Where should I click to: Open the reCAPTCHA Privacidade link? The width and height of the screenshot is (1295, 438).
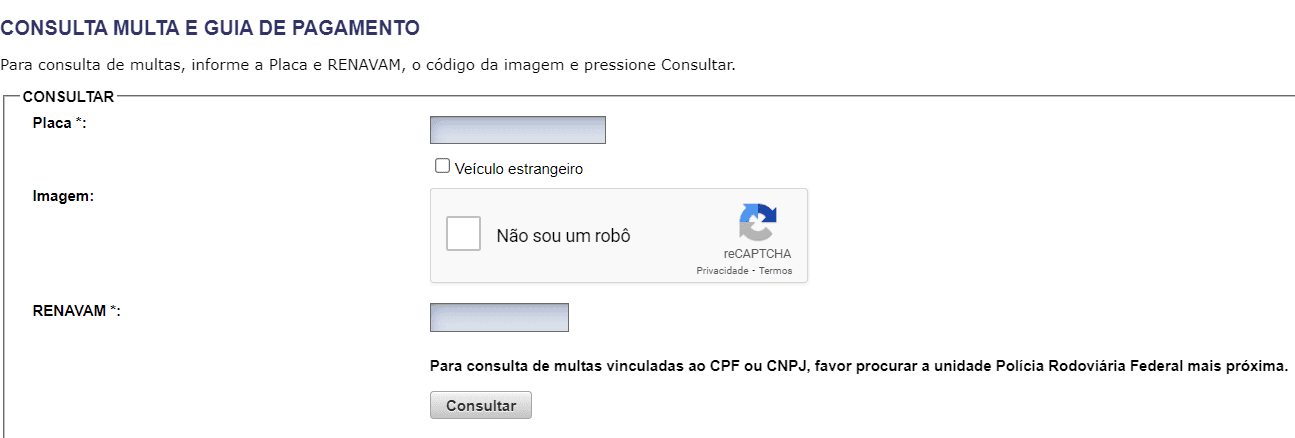[723, 271]
